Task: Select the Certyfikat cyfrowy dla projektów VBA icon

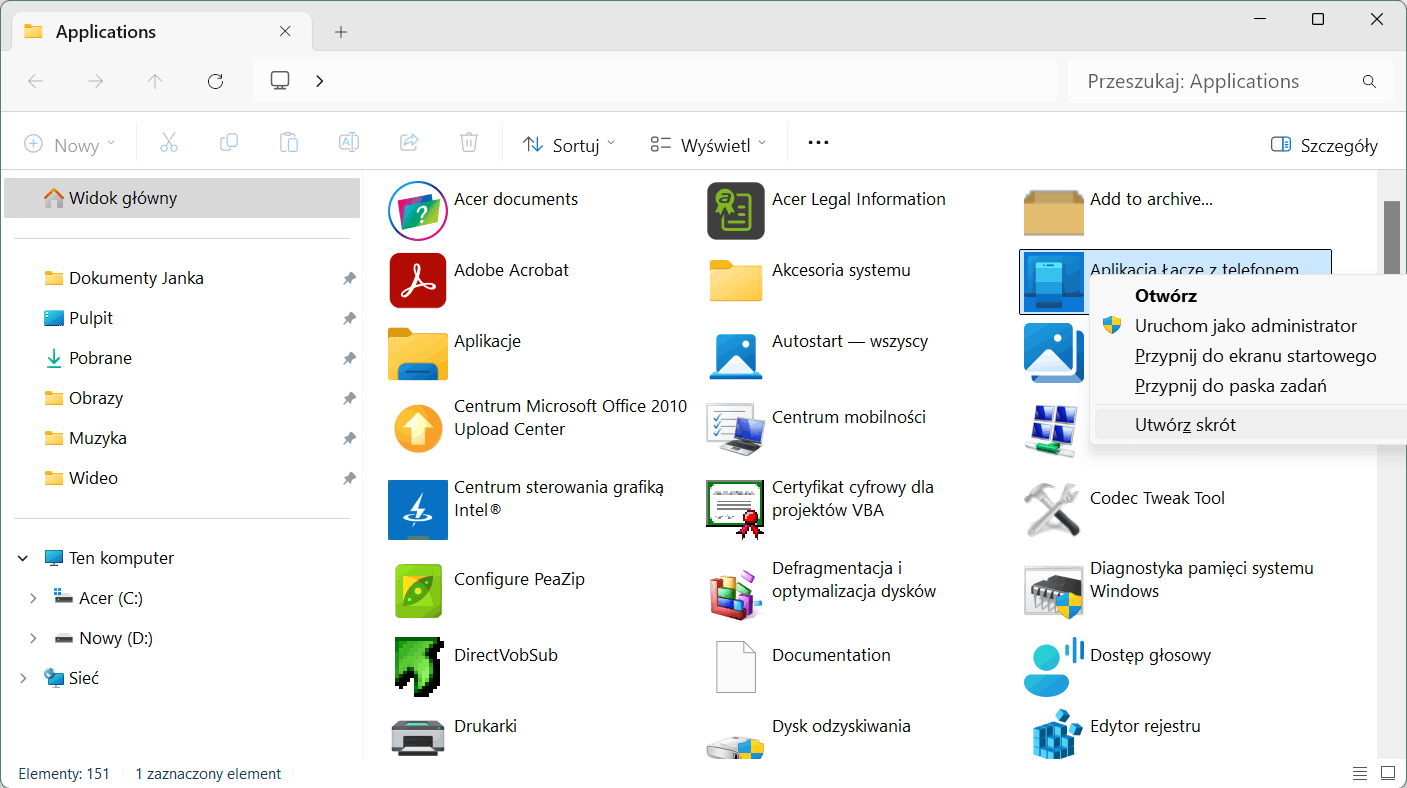Action: tap(735, 509)
